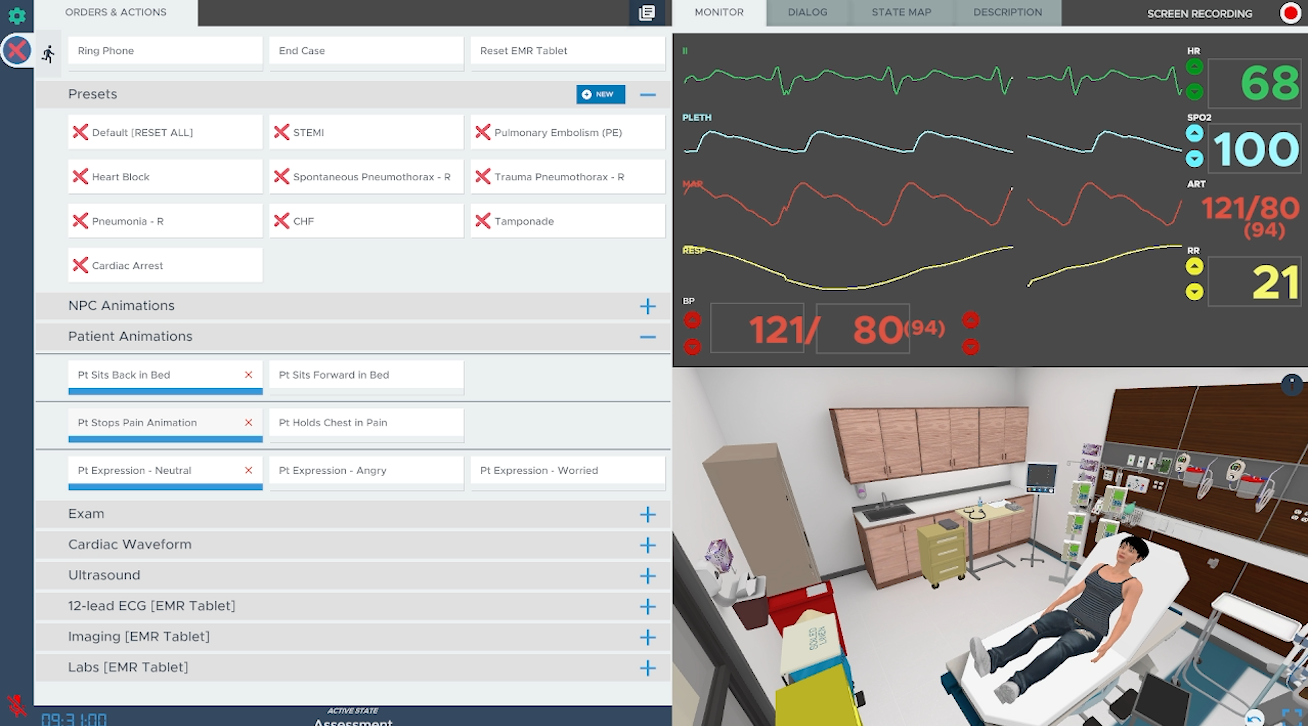
Task: Expand the NPC Animations section
Action: (647, 306)
